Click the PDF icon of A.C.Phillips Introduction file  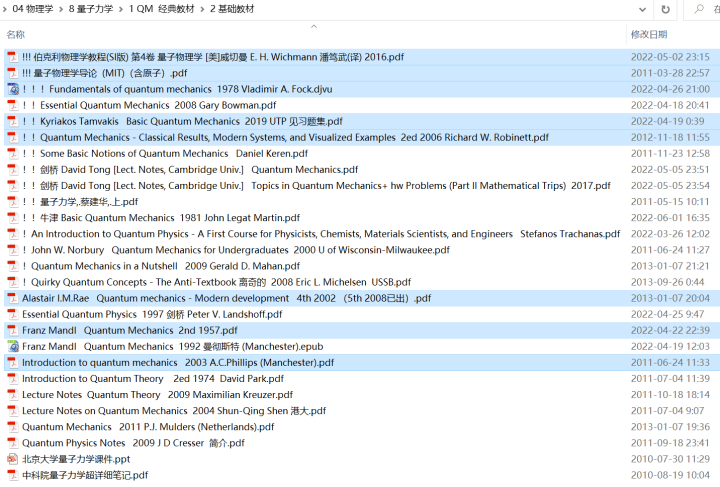tap(13, 362)
